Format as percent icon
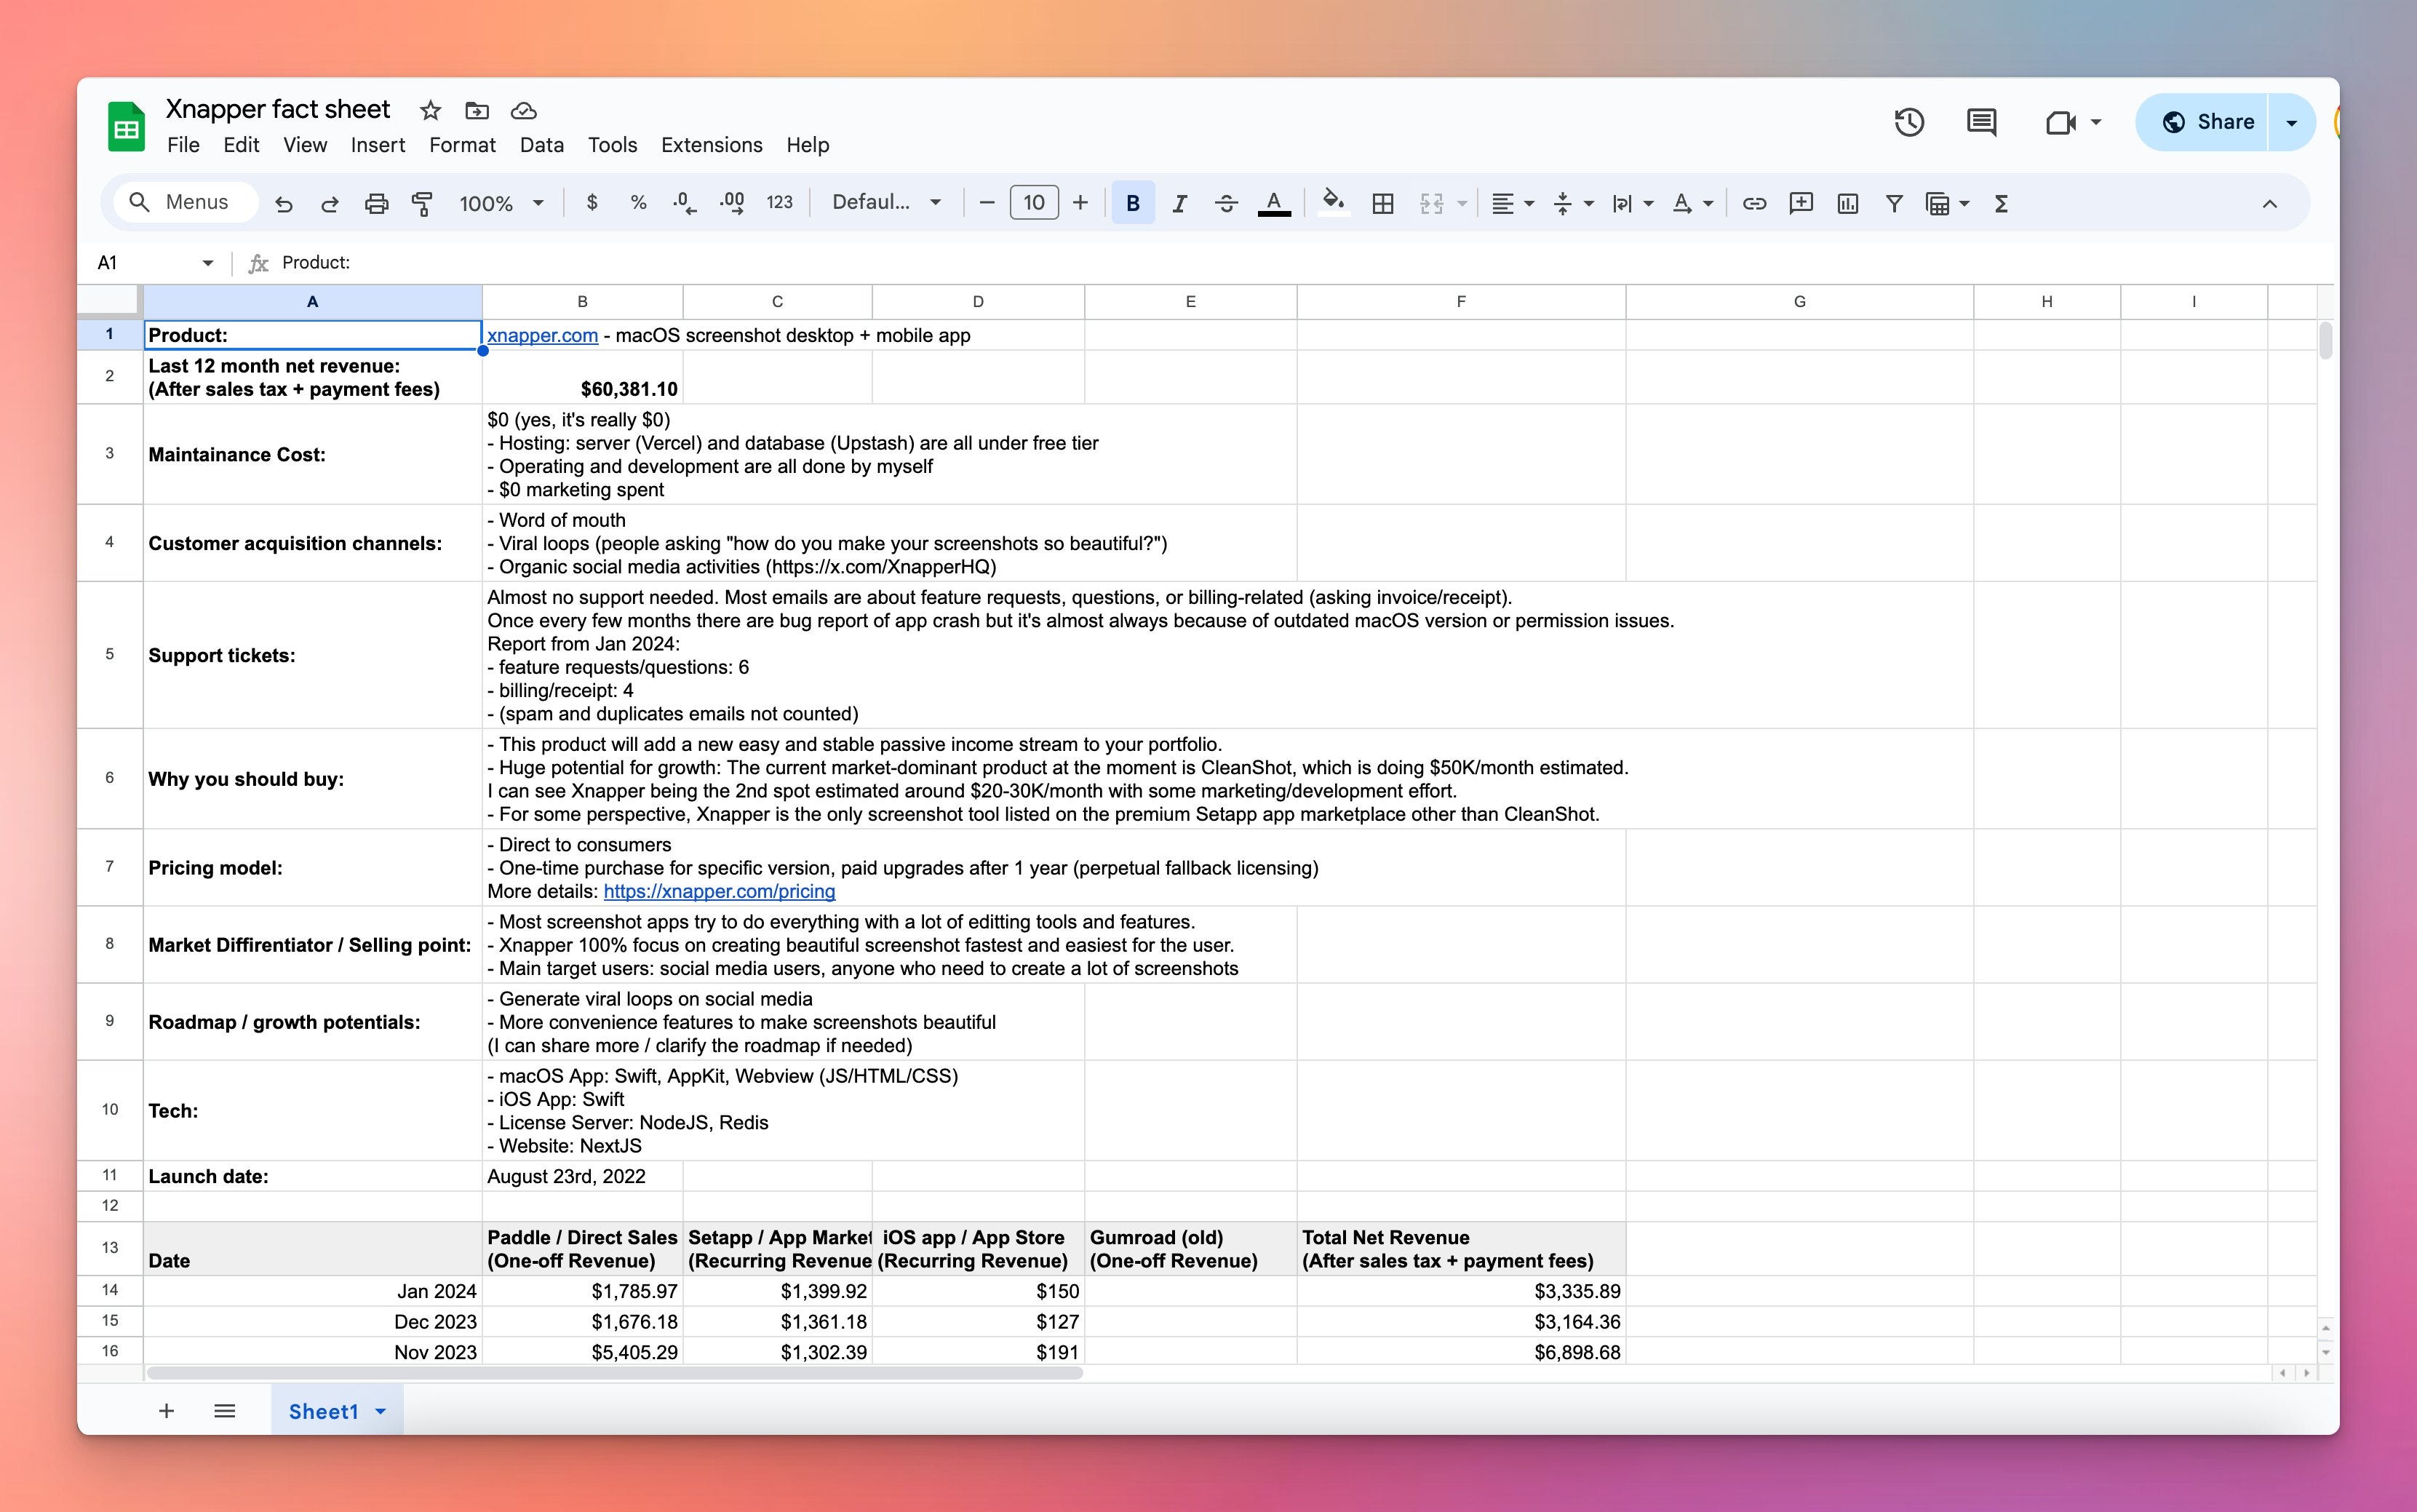 [x=638, y=203]
